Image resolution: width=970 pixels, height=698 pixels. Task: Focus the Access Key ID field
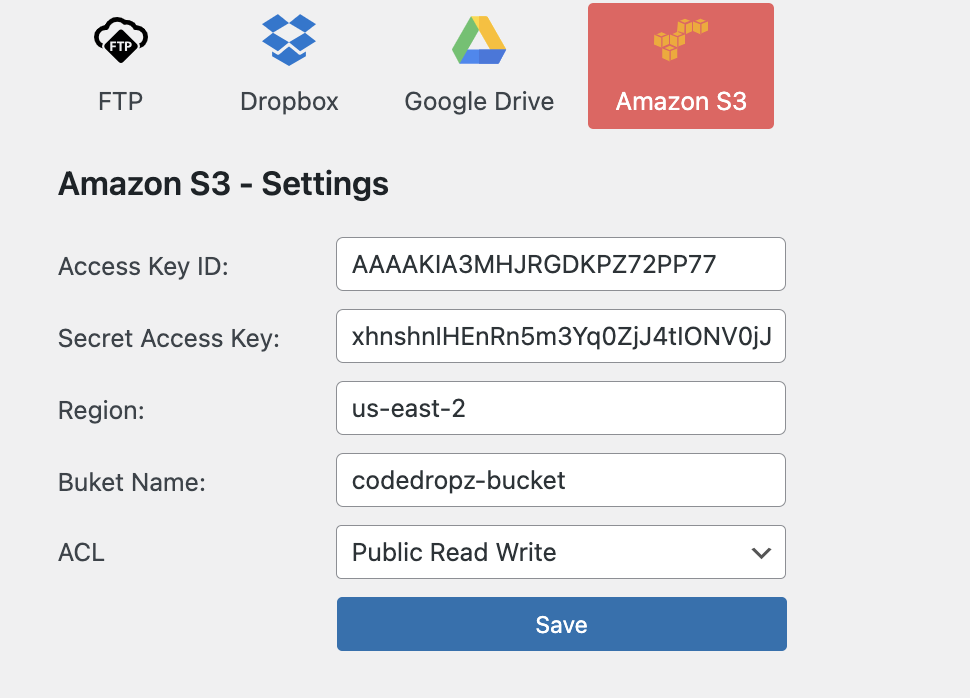click(x=560, y=264)
